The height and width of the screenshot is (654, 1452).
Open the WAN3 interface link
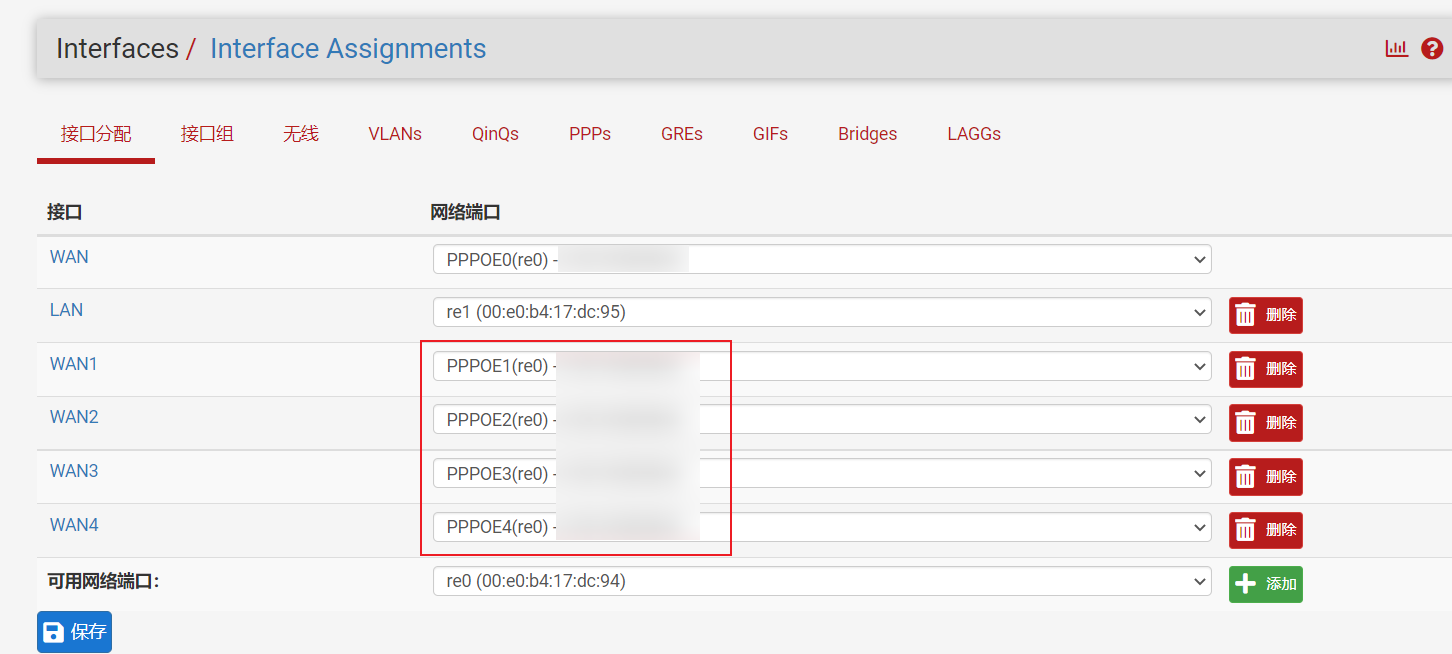click(x=74, y=471)
